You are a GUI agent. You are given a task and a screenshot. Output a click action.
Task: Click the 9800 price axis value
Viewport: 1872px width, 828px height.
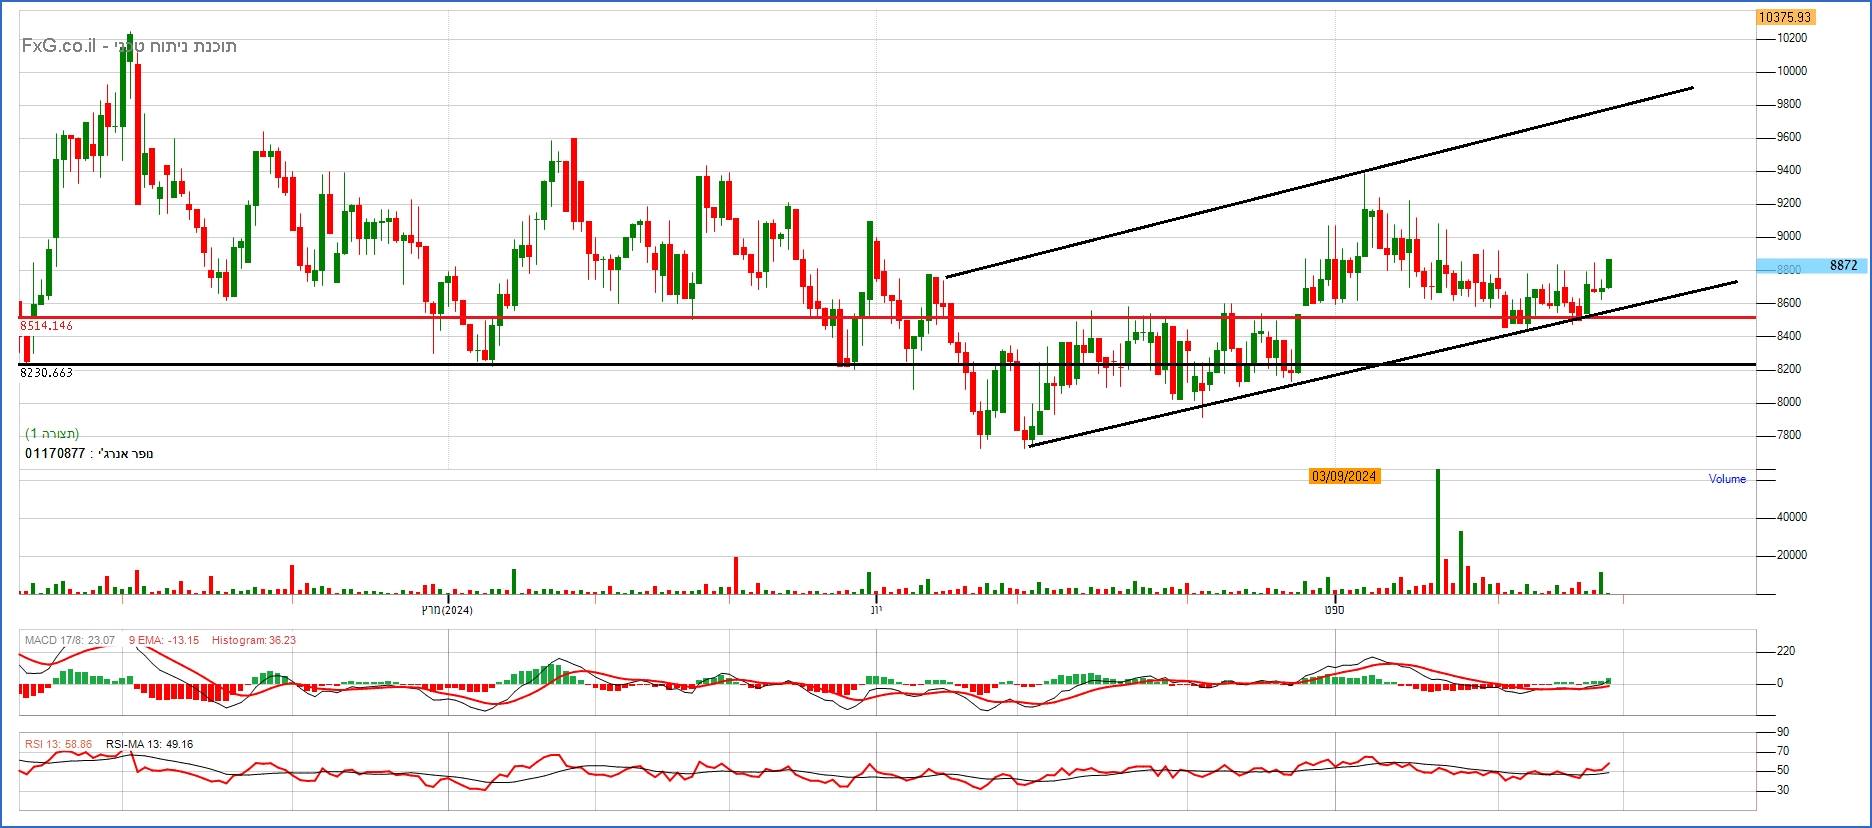1789,104
